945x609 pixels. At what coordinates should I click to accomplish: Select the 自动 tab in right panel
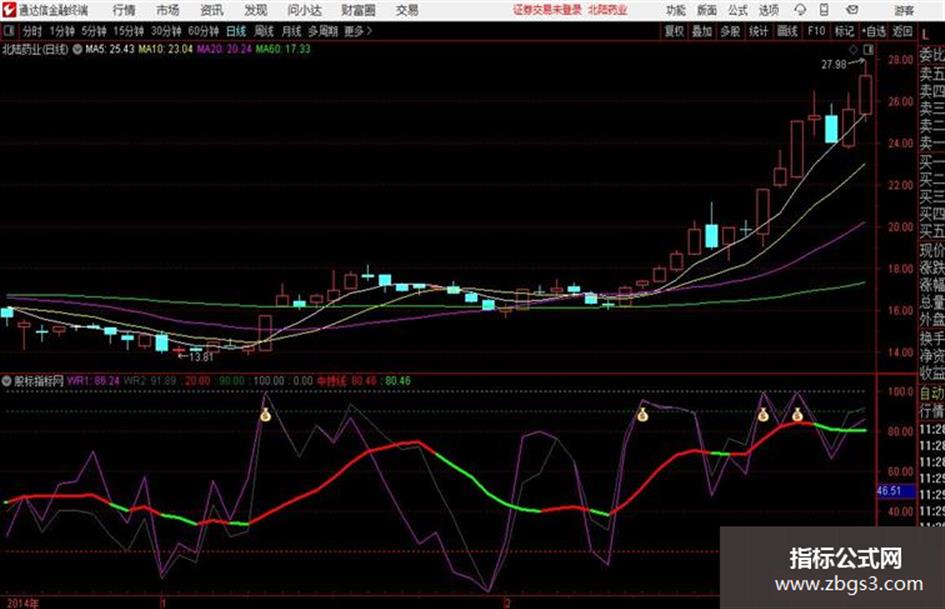pos(932,393)
